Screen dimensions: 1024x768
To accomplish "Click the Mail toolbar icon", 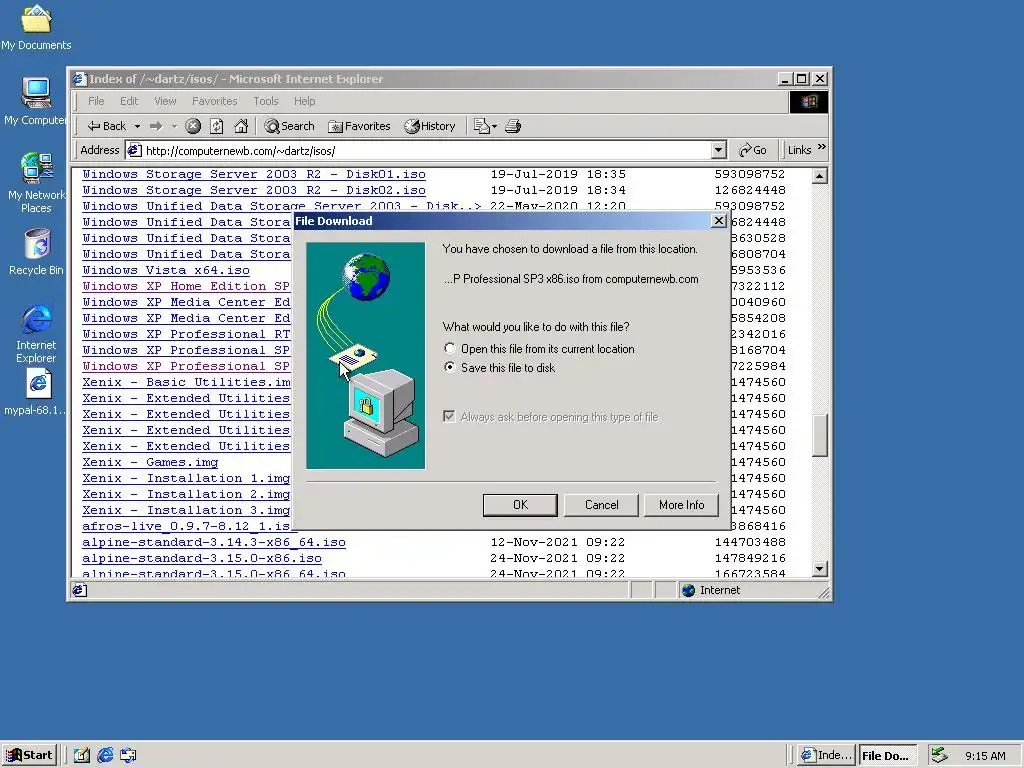I will 481,126.
